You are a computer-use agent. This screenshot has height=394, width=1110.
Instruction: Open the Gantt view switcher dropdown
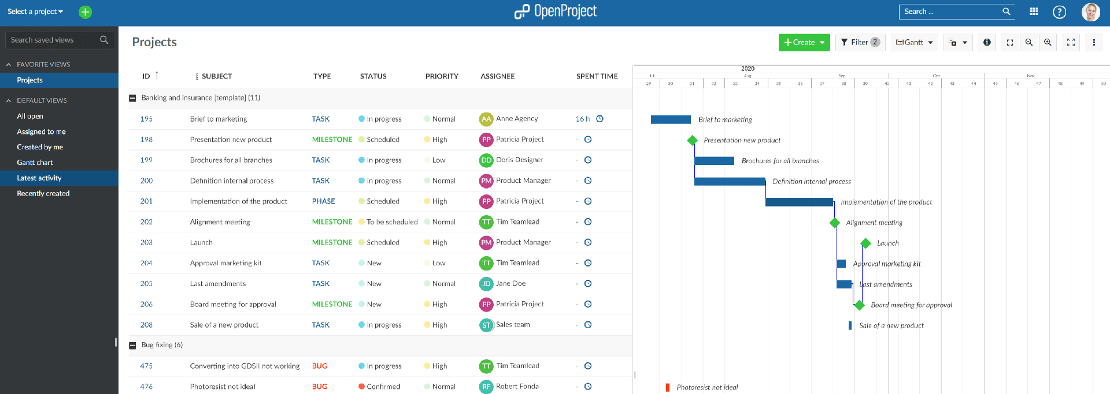915,42
